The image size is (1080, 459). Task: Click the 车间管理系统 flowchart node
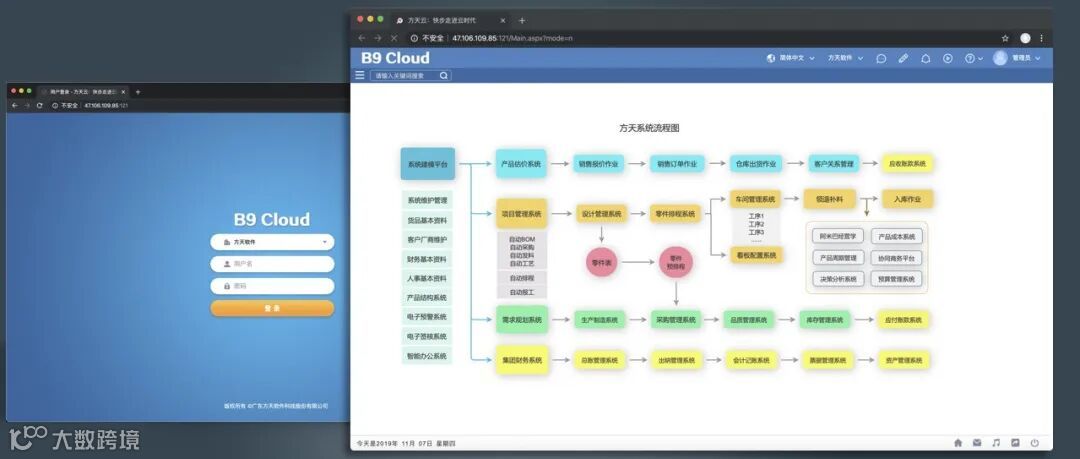click(x=756, y=199)
